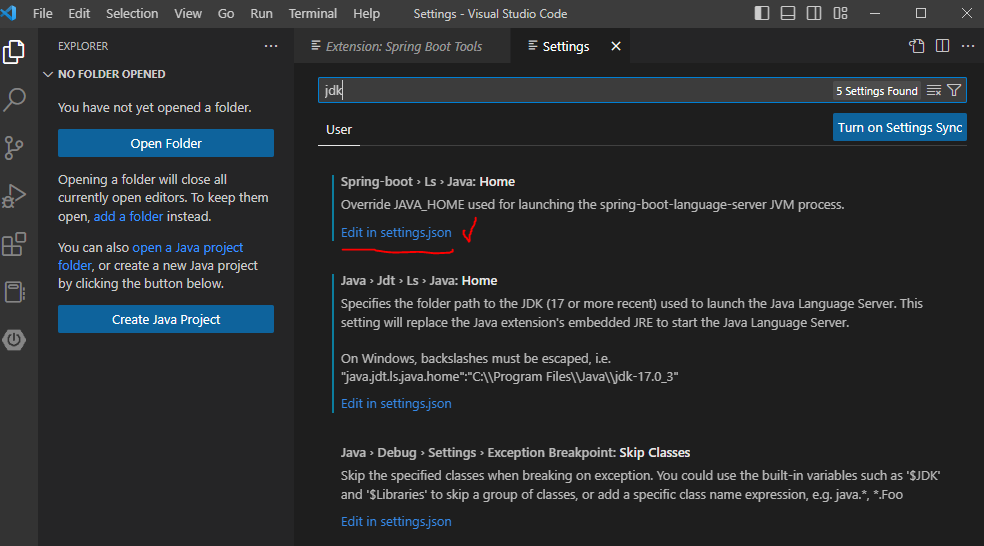The height and width of the screenshot is (546, 984).
Task: Click the EXPLORER panel title
Action: (x=83, y=46)
